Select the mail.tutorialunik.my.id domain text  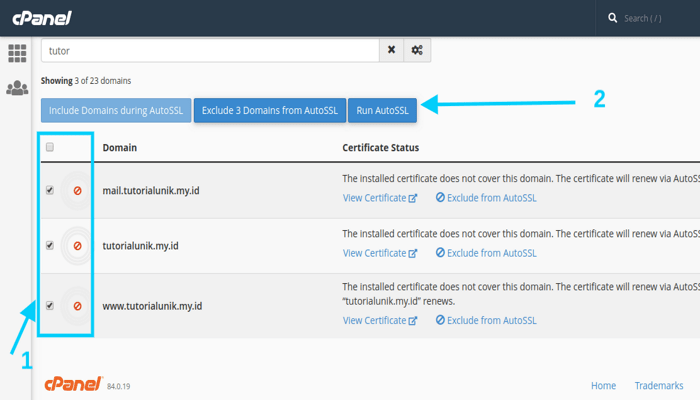(151, 191)
